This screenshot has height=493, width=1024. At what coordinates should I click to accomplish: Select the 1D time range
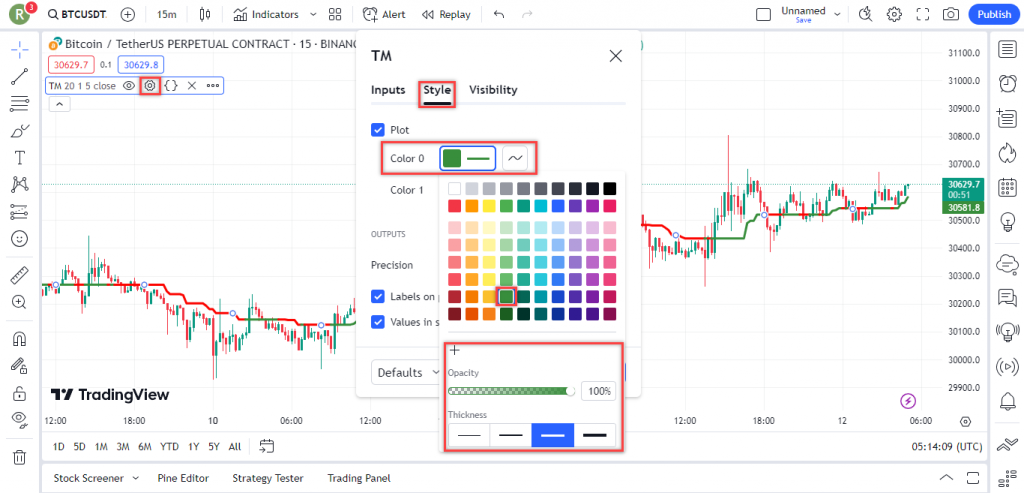click(59, 447)
